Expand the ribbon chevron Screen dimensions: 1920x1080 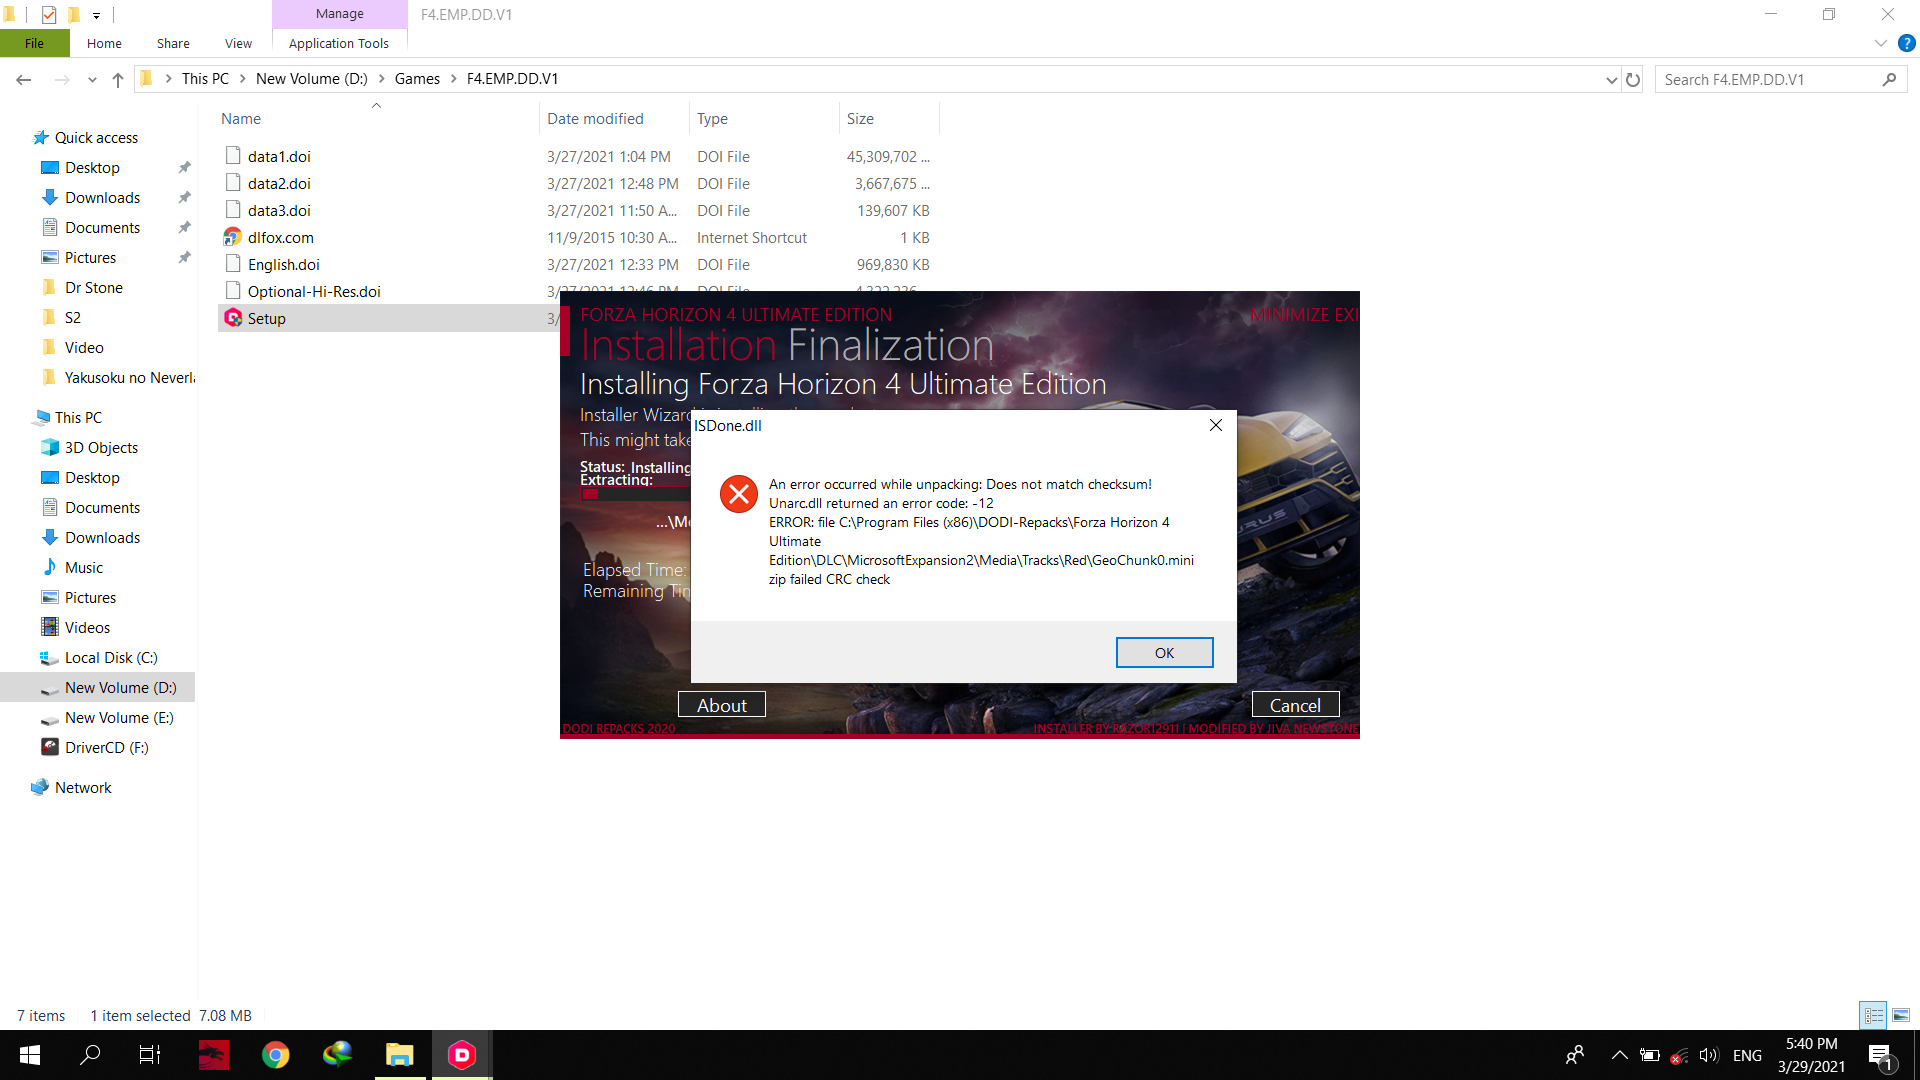(x=1880, y=43)
